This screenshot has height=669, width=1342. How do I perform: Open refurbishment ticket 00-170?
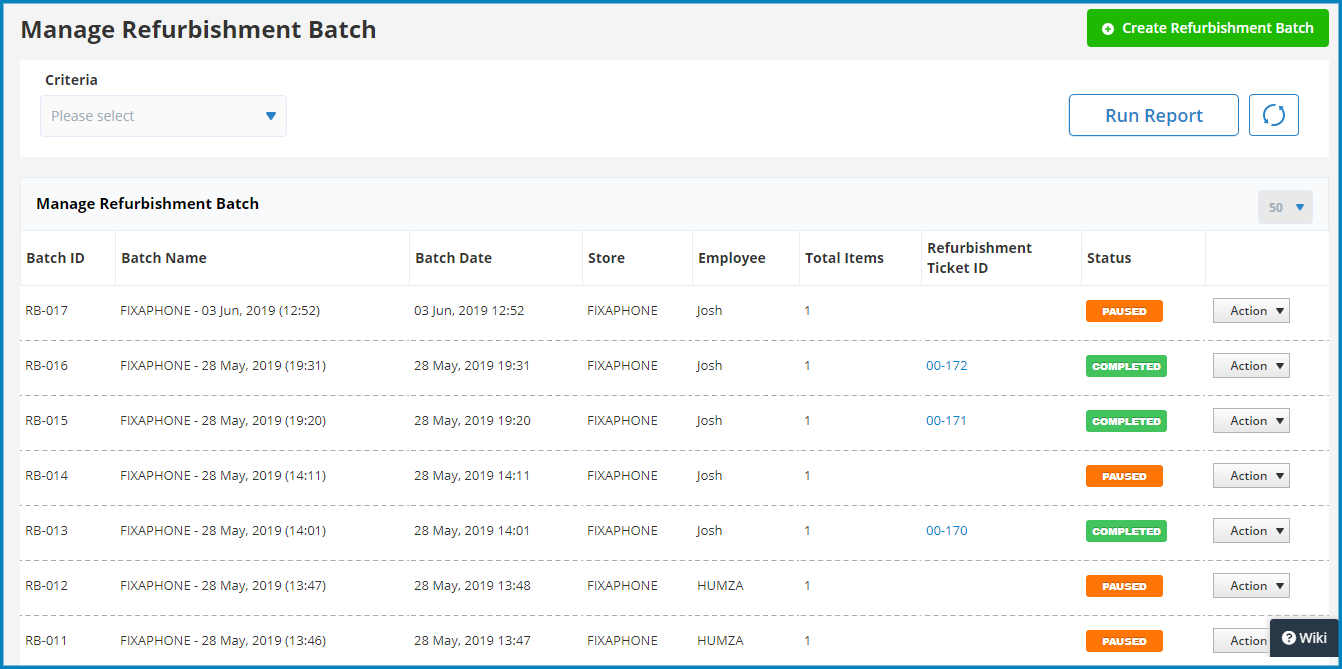(946, 531)
